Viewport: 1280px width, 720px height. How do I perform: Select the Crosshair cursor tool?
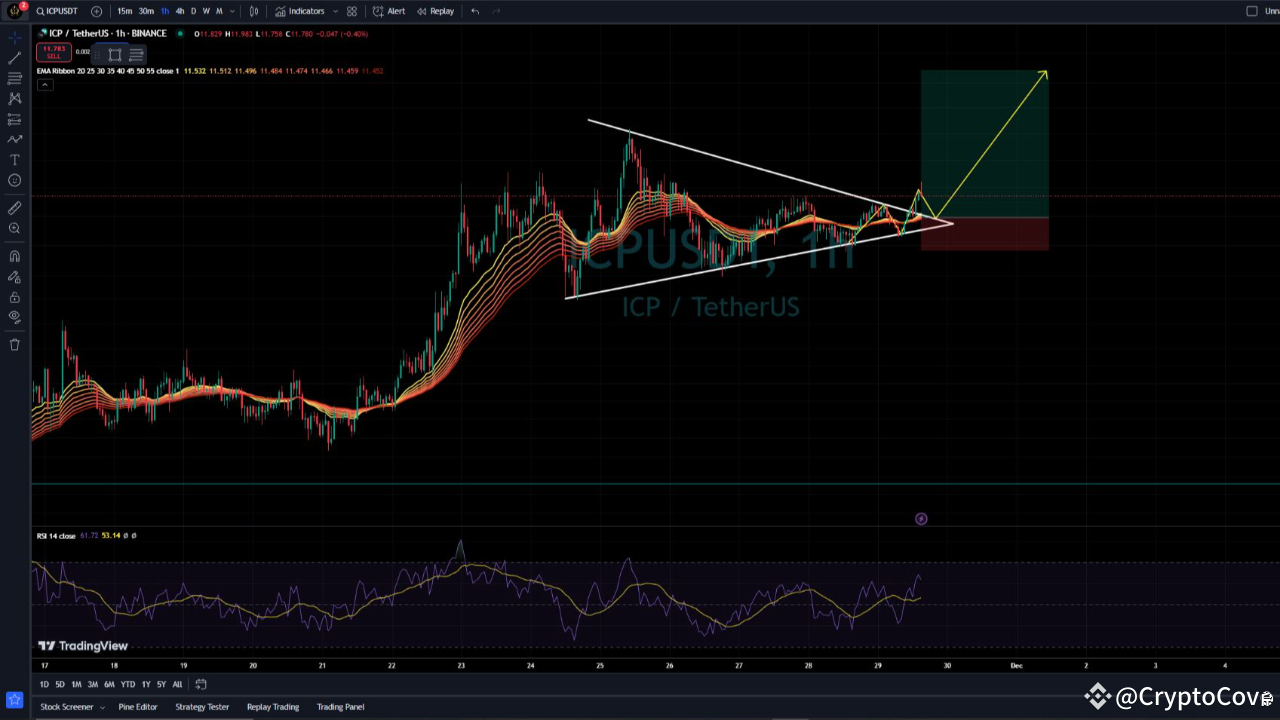pyautogui.click(x=14, y=37)
